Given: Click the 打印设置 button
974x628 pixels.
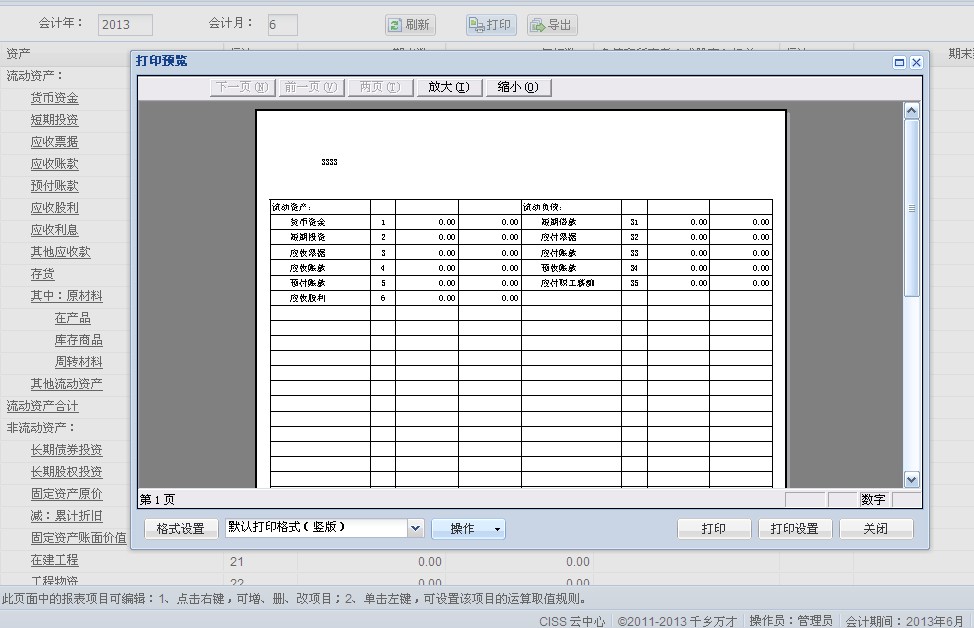Looking at the screenshot, I should pos(794,529).
